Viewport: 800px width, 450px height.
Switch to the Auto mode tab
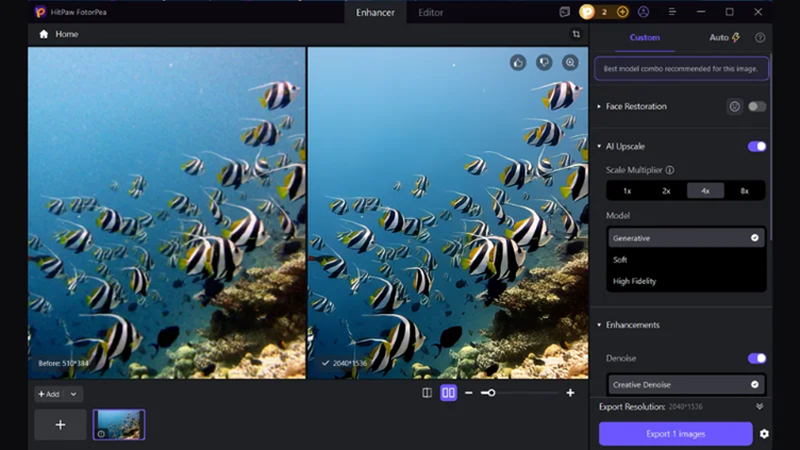point(724,37)
